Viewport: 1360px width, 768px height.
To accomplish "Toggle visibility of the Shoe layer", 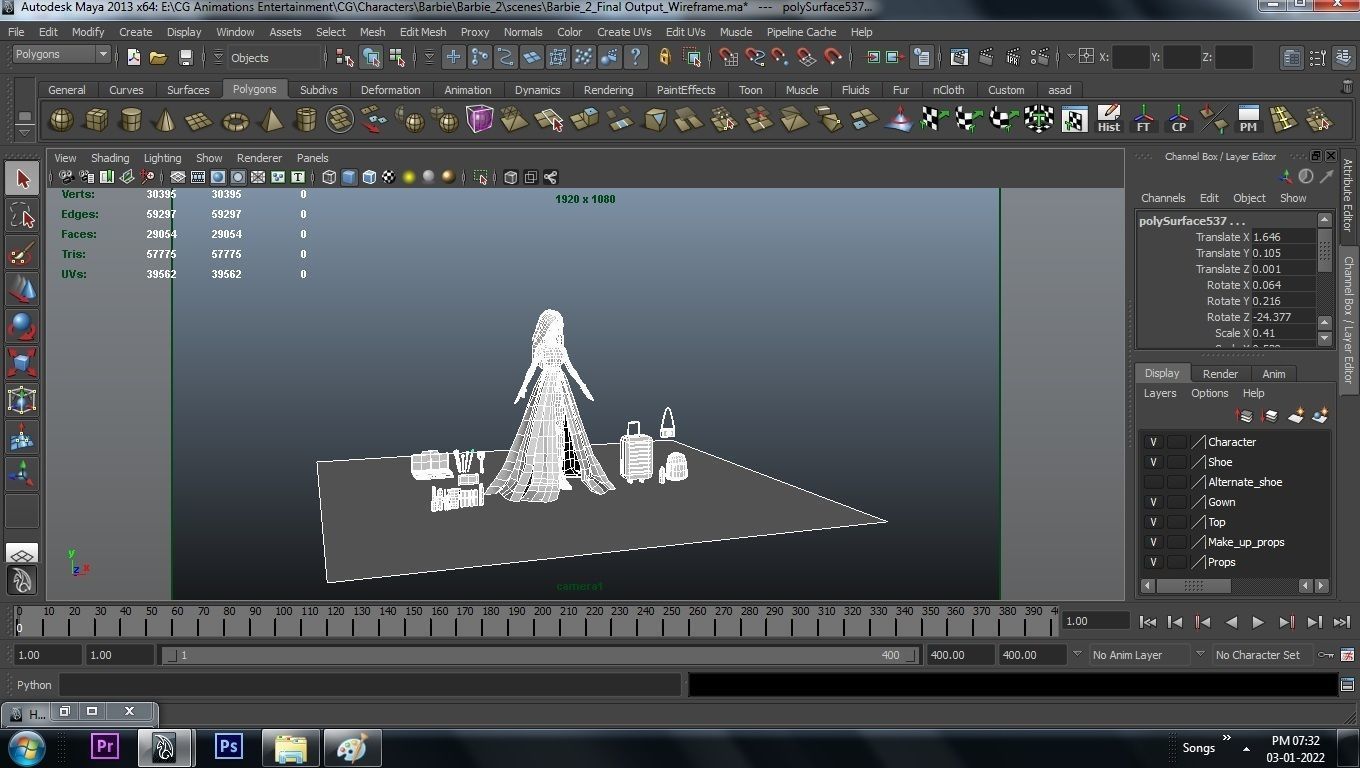I will tap(1153, 462).
